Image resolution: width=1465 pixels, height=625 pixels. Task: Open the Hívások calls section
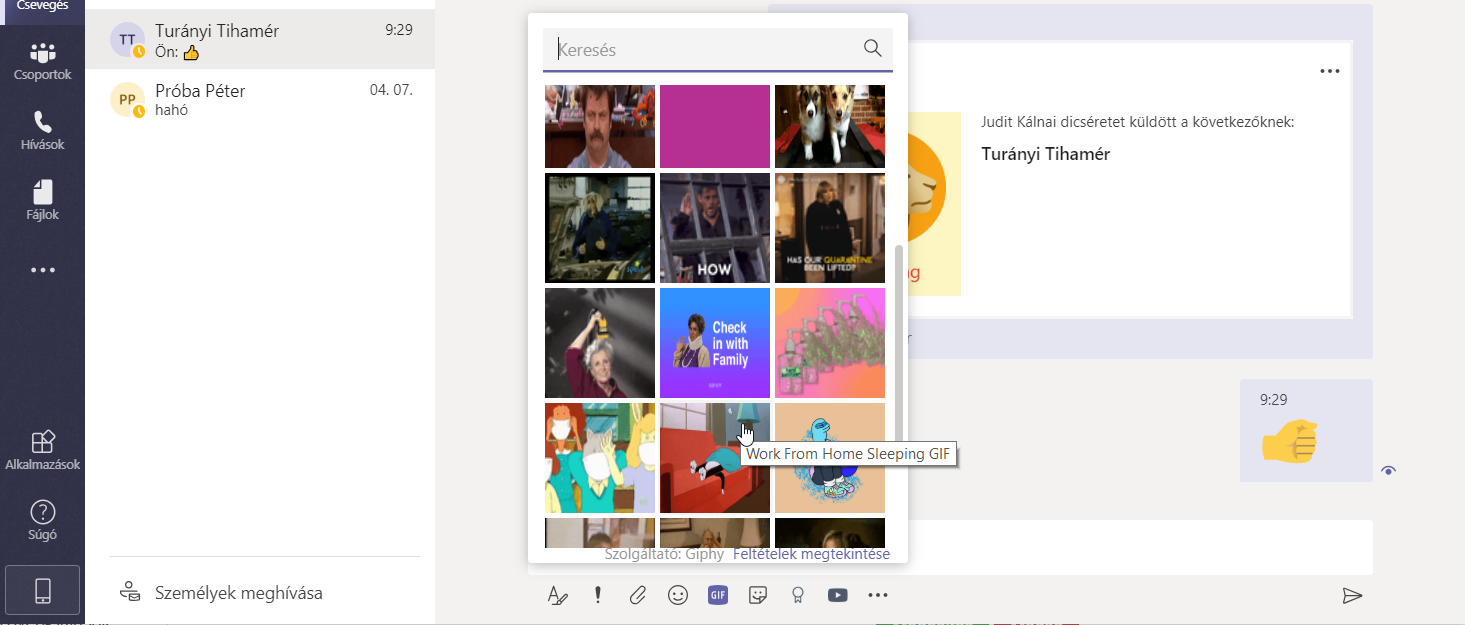pyautogui.click(x=42, y=131)
